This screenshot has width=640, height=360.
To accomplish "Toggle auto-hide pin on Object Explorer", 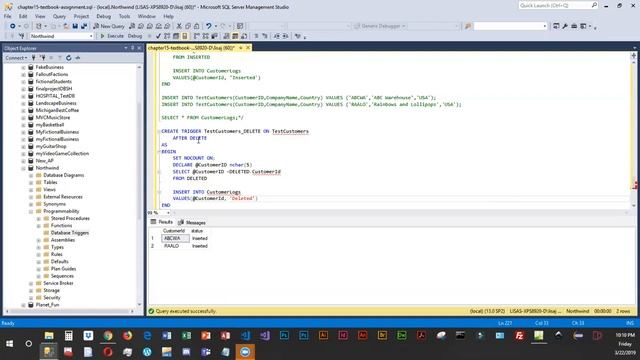I will (133, 48).
